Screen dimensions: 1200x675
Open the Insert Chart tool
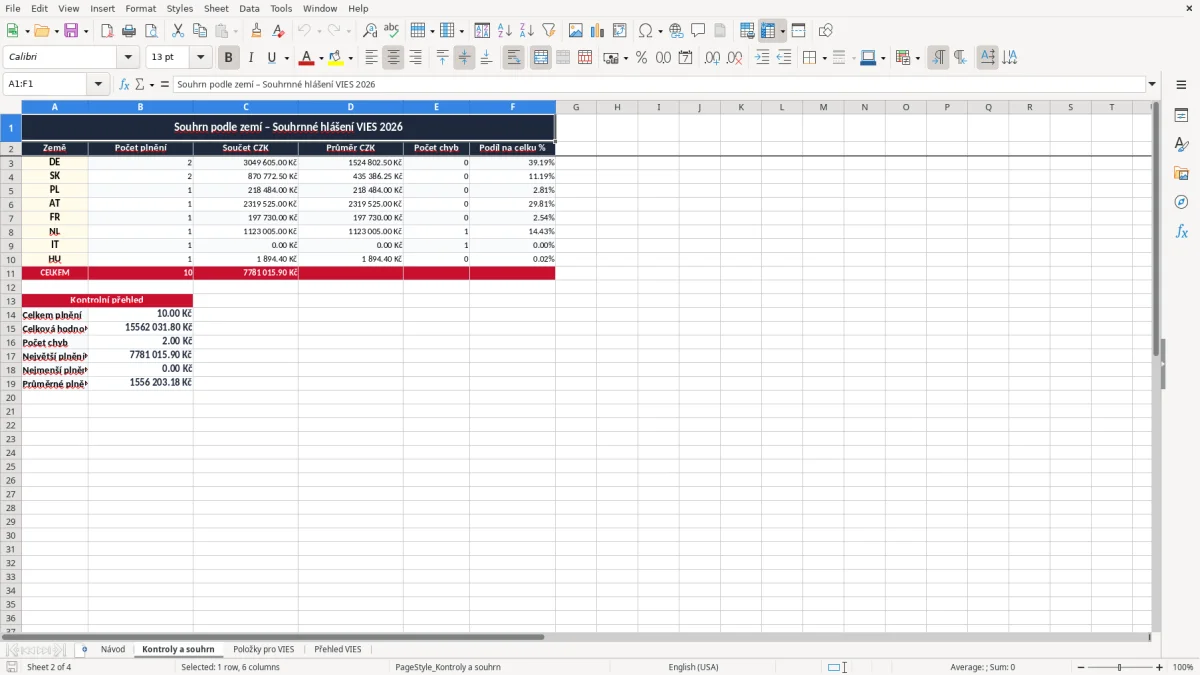pos(597,31)
